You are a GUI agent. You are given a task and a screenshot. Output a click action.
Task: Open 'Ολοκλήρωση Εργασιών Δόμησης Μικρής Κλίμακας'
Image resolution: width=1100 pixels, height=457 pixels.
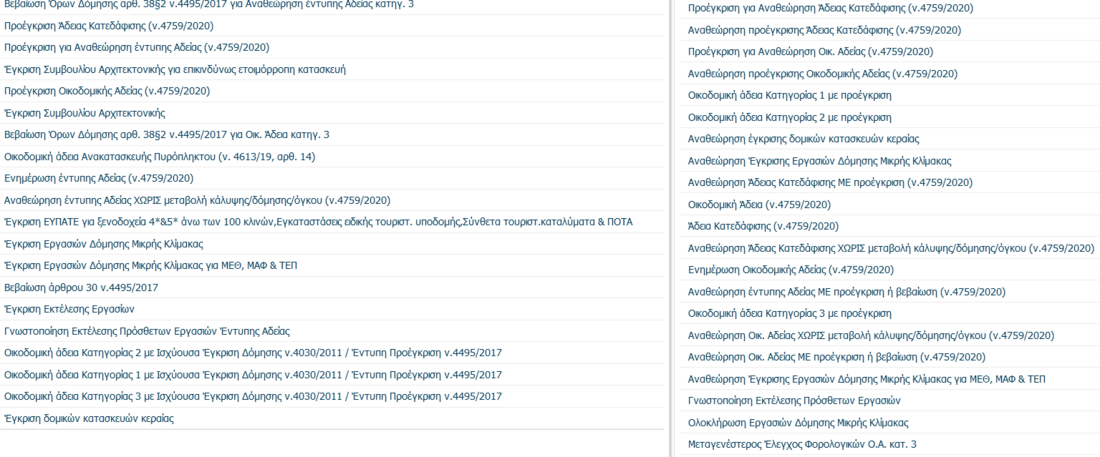798,423
